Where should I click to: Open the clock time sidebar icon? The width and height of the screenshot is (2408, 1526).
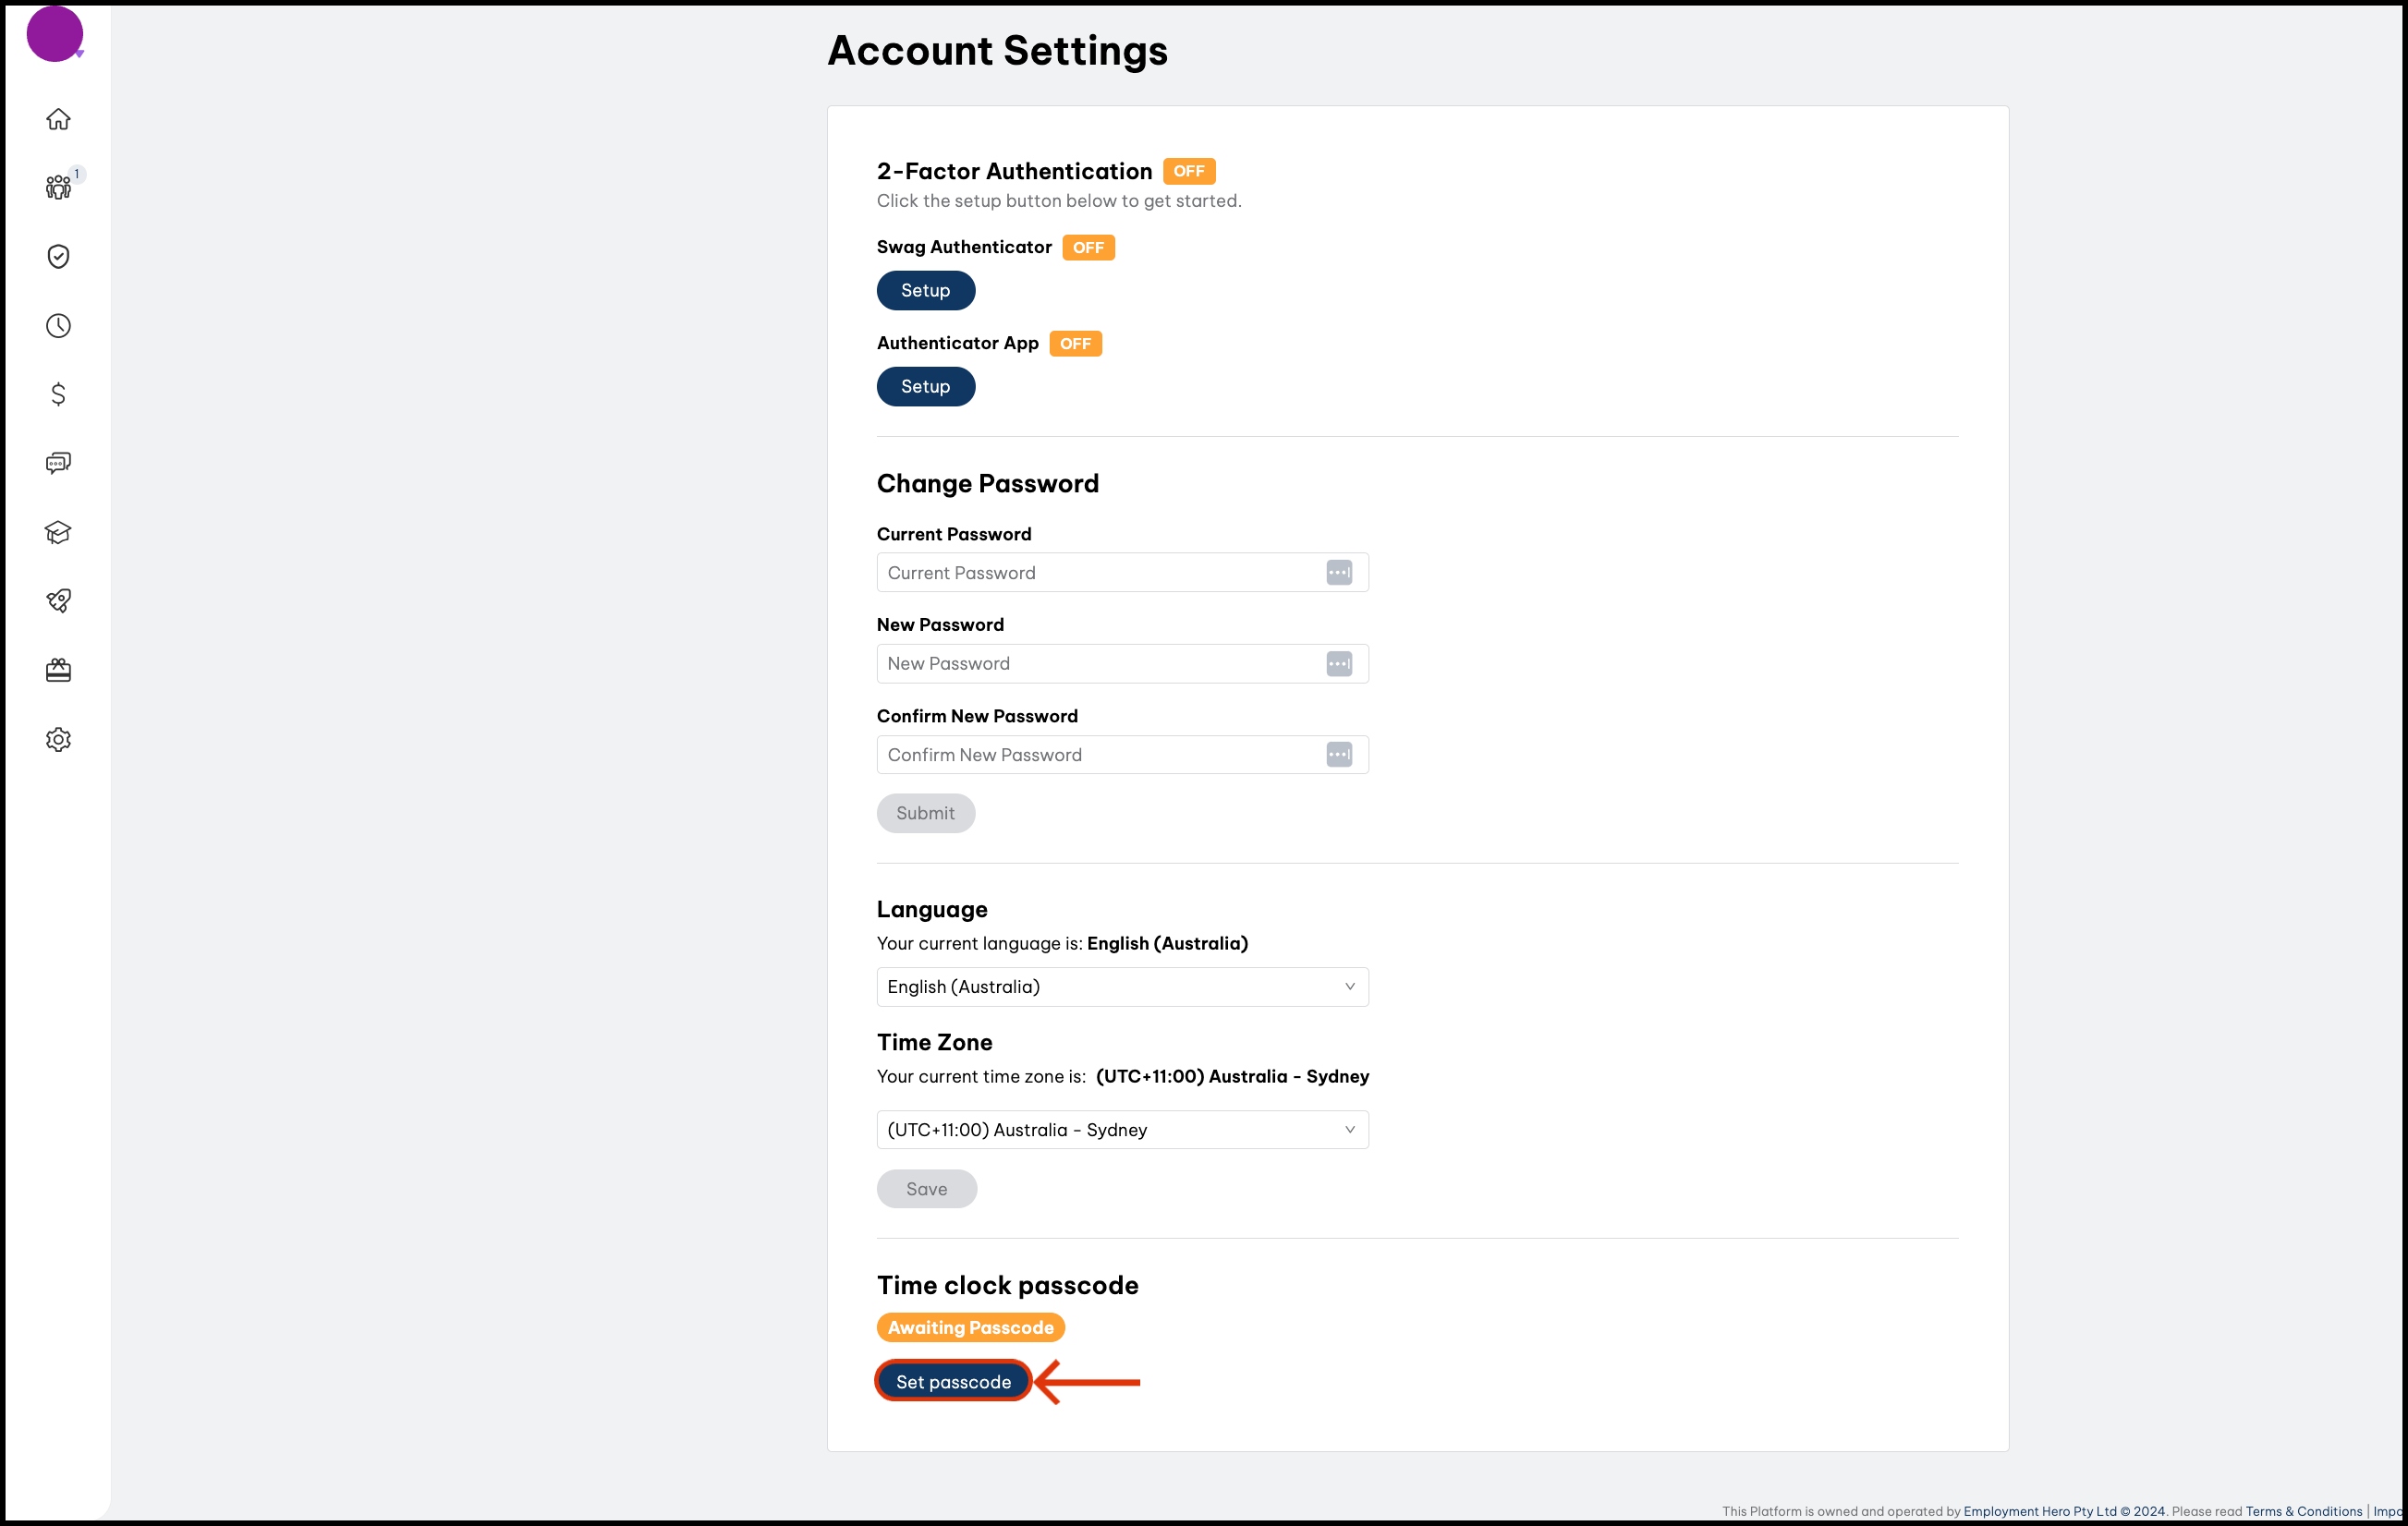click(58, 326)
